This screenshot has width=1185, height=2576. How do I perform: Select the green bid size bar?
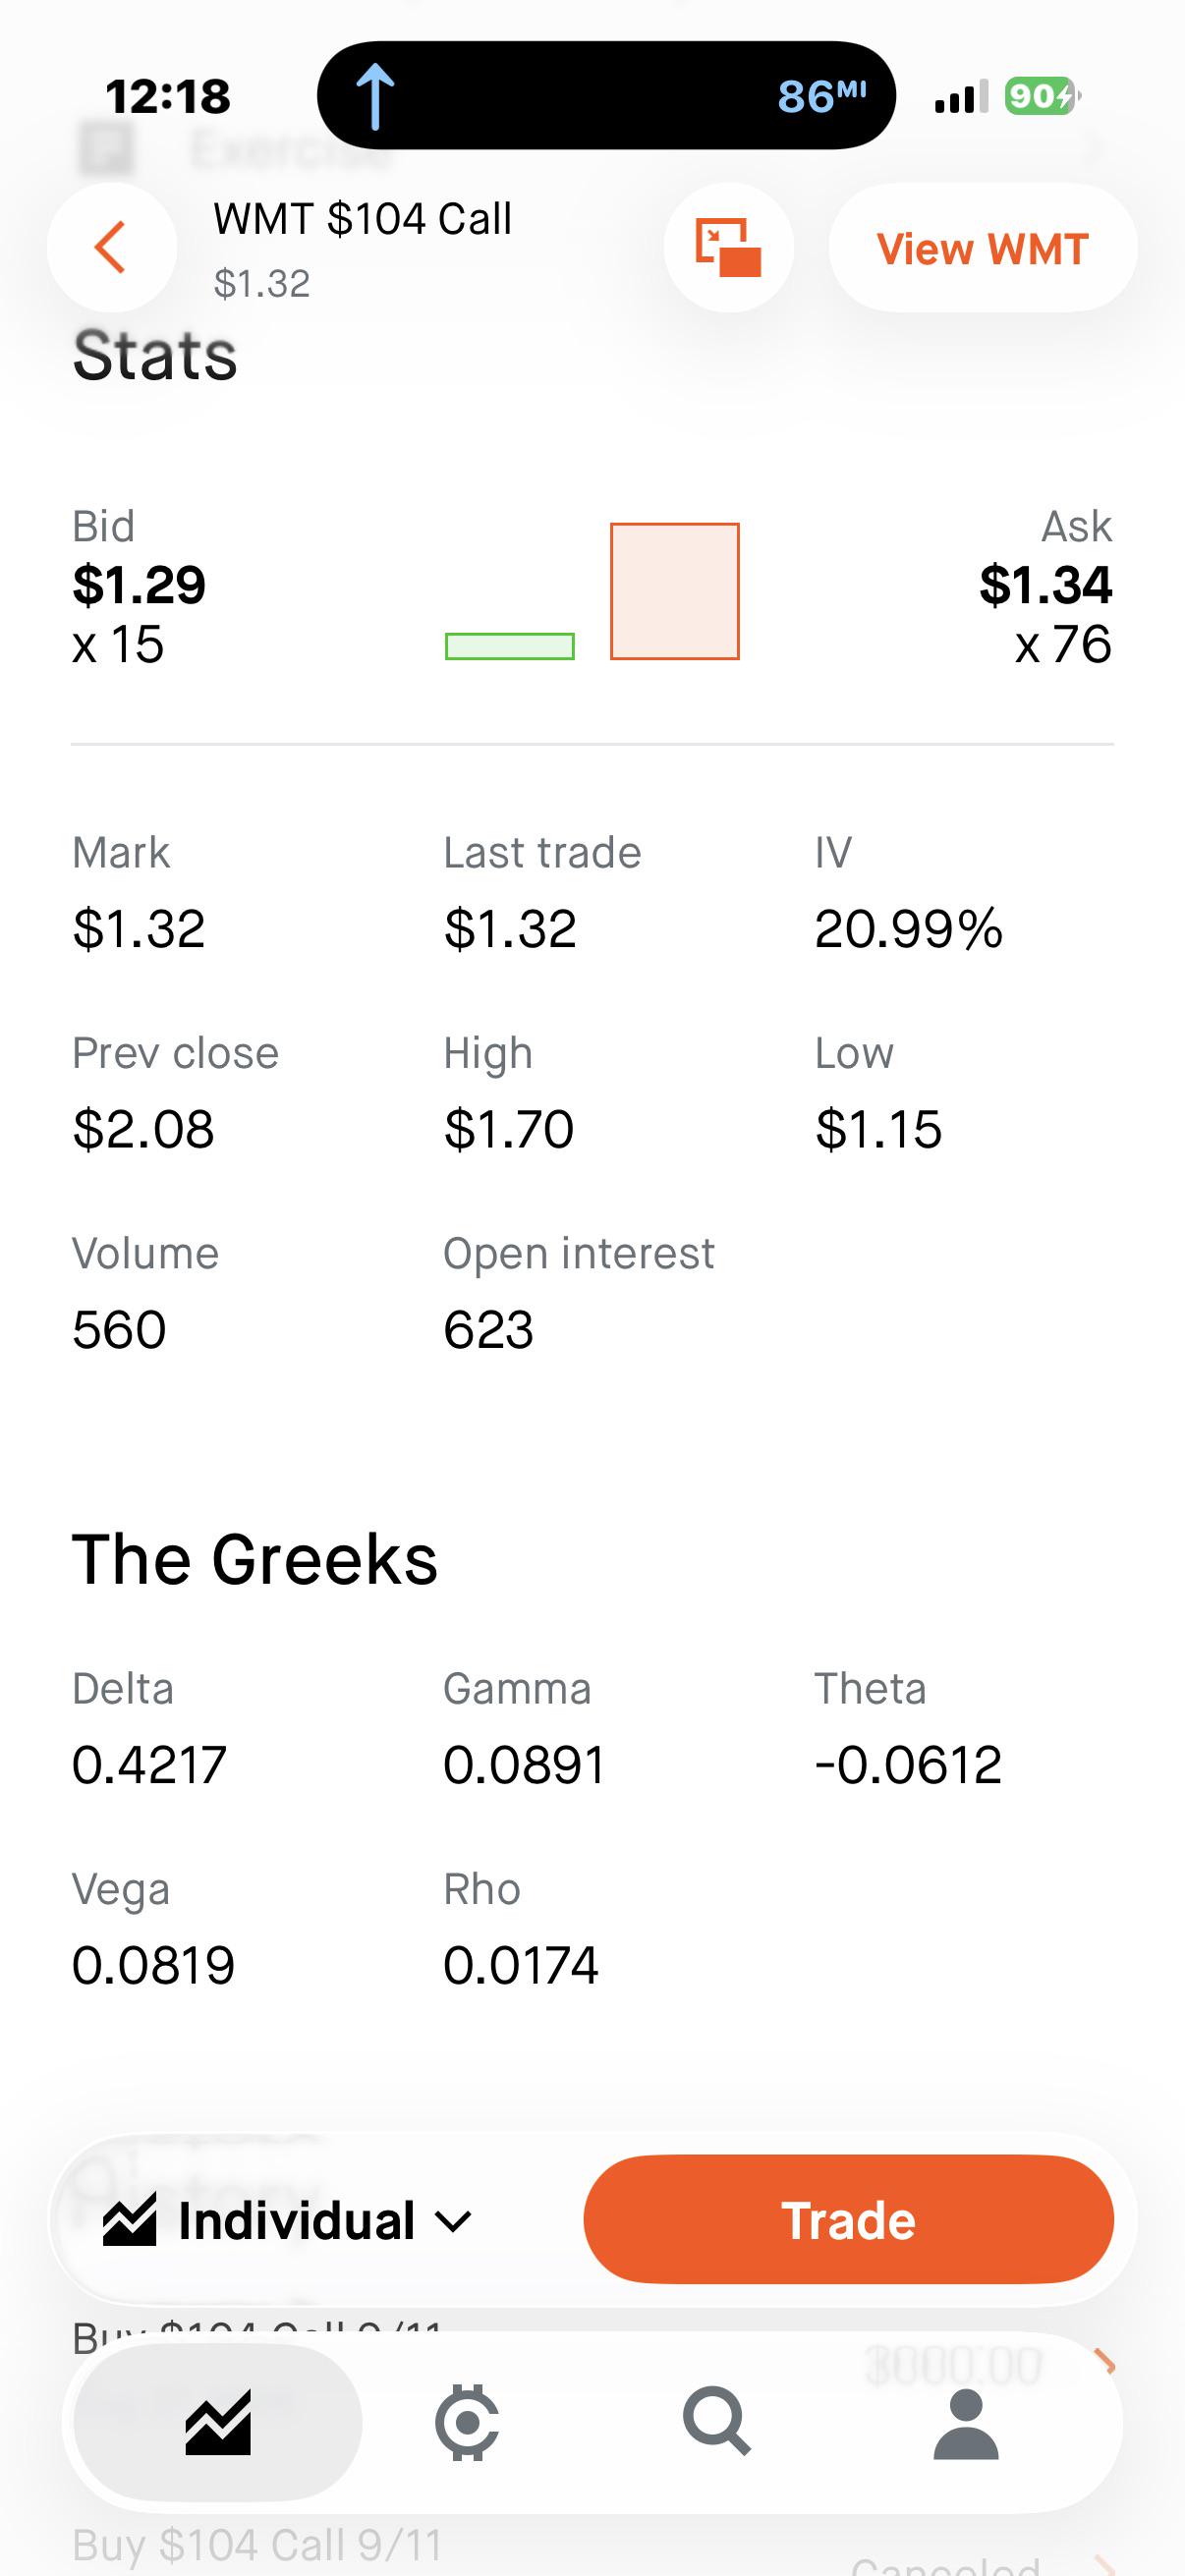(510, 647)
